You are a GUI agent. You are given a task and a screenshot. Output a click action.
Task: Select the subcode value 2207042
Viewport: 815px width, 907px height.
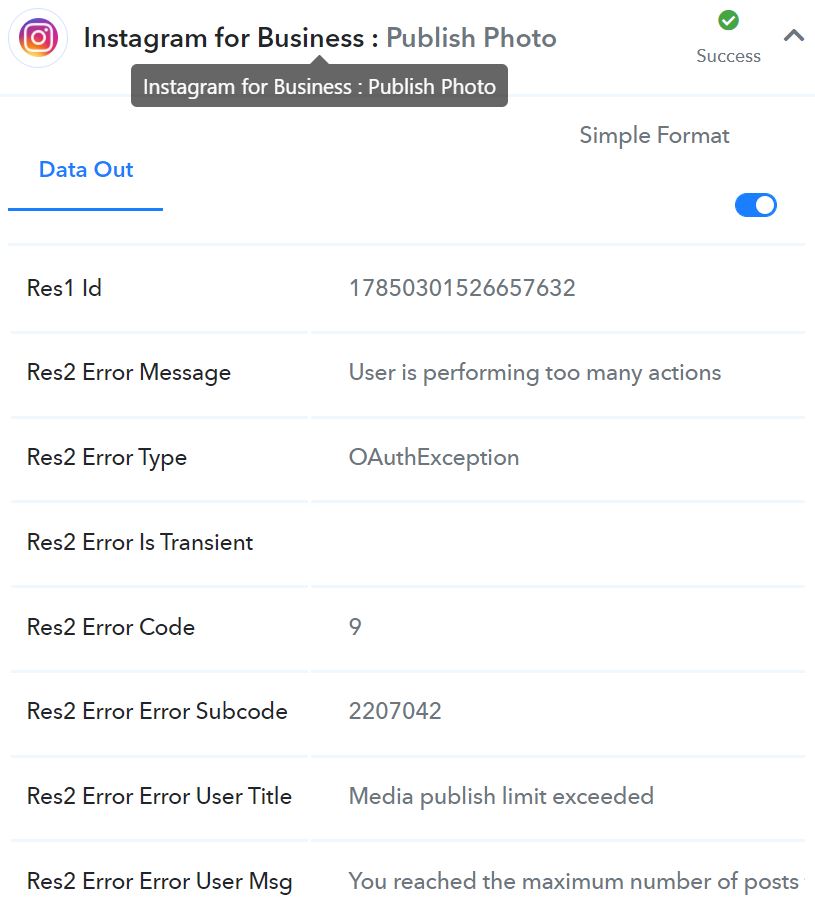pos(395,711)
